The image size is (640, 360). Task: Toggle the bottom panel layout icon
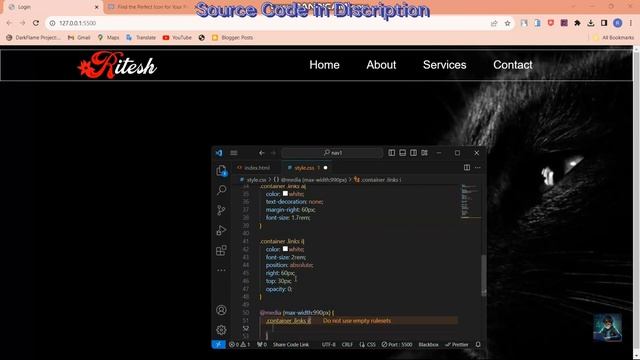(x=402, y=153)
